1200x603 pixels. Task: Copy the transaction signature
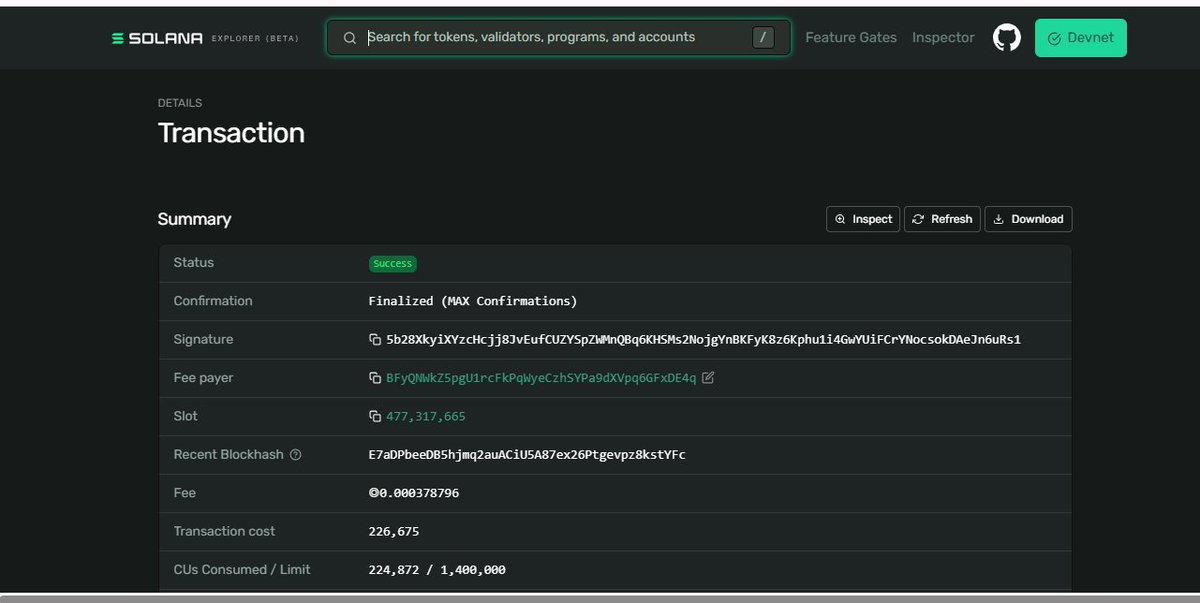pyautogui.click(x=375, y=340)
